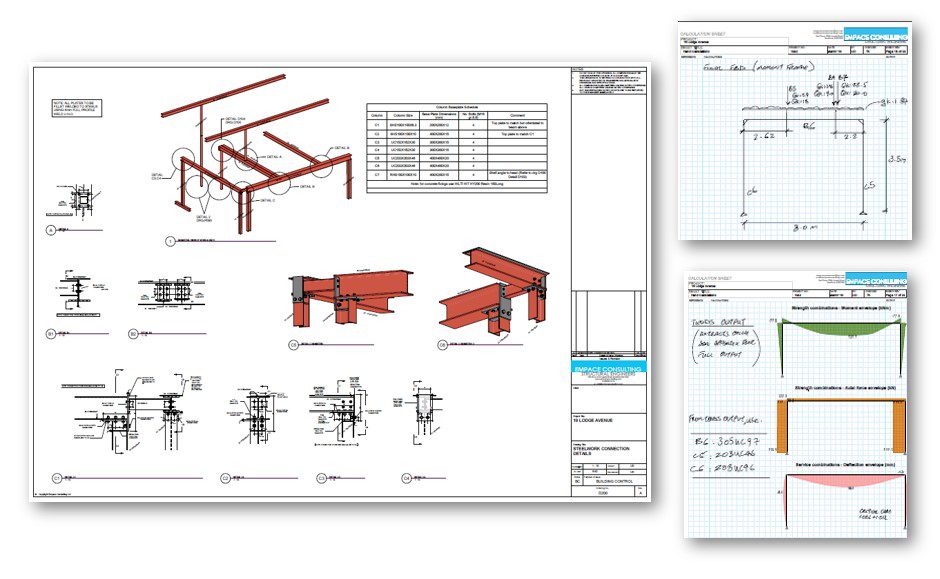
Task: Select the "STEELWORK CONNECTION DETAILS" drawing title
Action: tap(601, 451)
